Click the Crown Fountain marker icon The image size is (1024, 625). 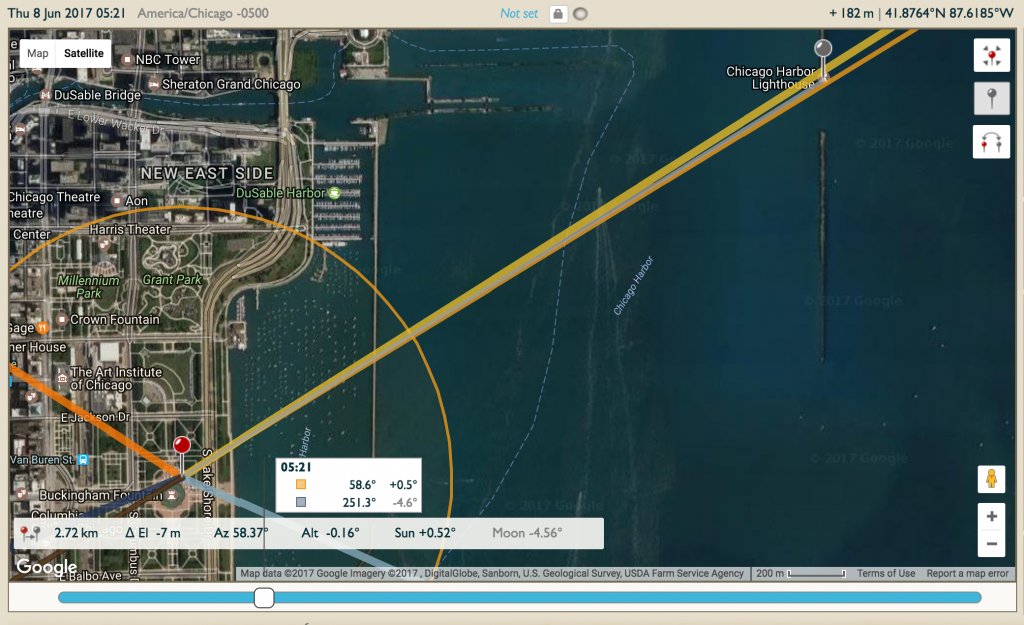(62, 319)
